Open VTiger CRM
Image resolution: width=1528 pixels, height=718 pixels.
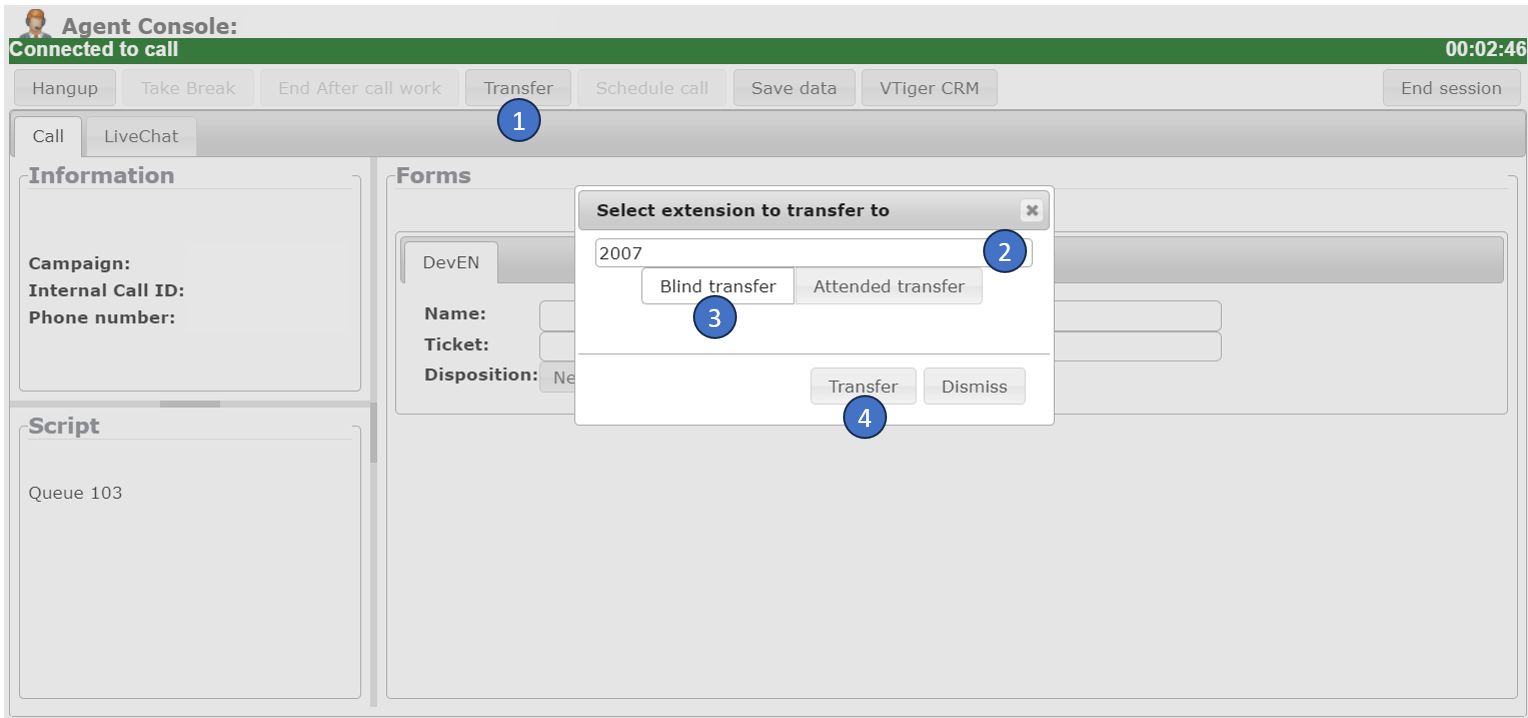[929, 88]
